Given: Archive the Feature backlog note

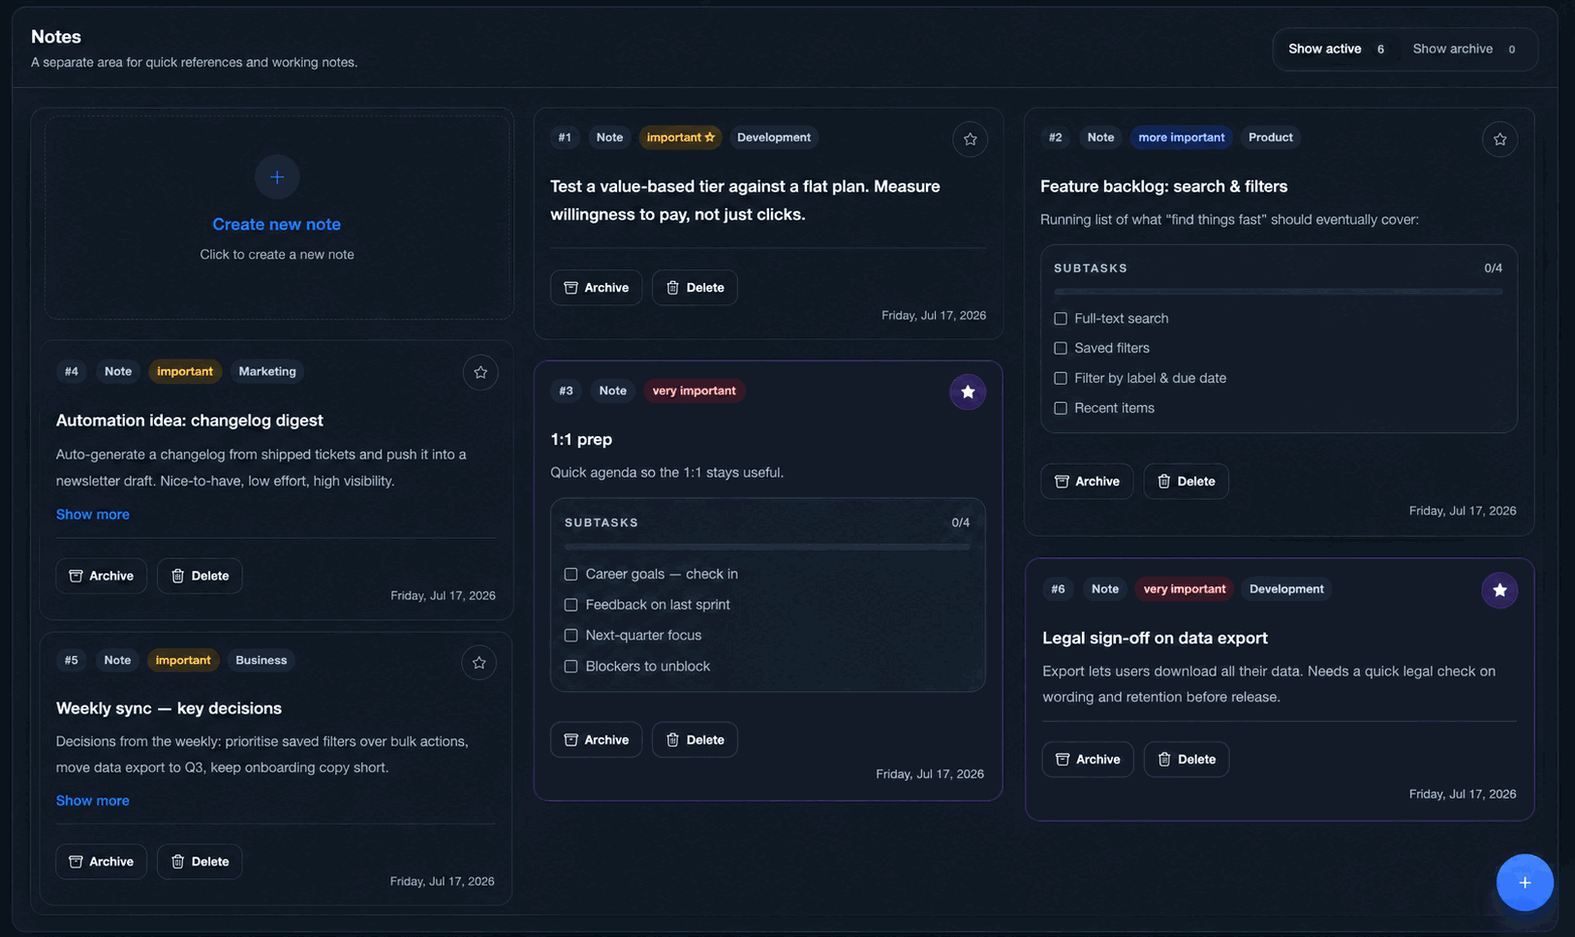Looking at the screenshot, I should 1086,481.
